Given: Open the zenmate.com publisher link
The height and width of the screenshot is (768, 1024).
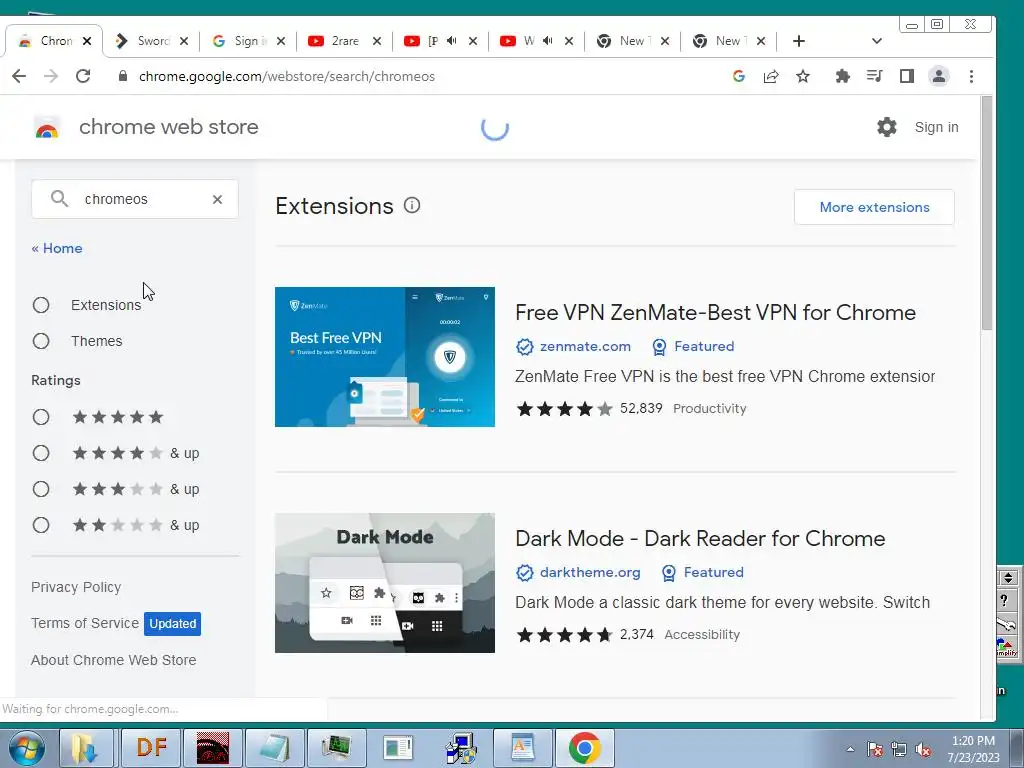Looking at the screenshot, I should (585, 346).
